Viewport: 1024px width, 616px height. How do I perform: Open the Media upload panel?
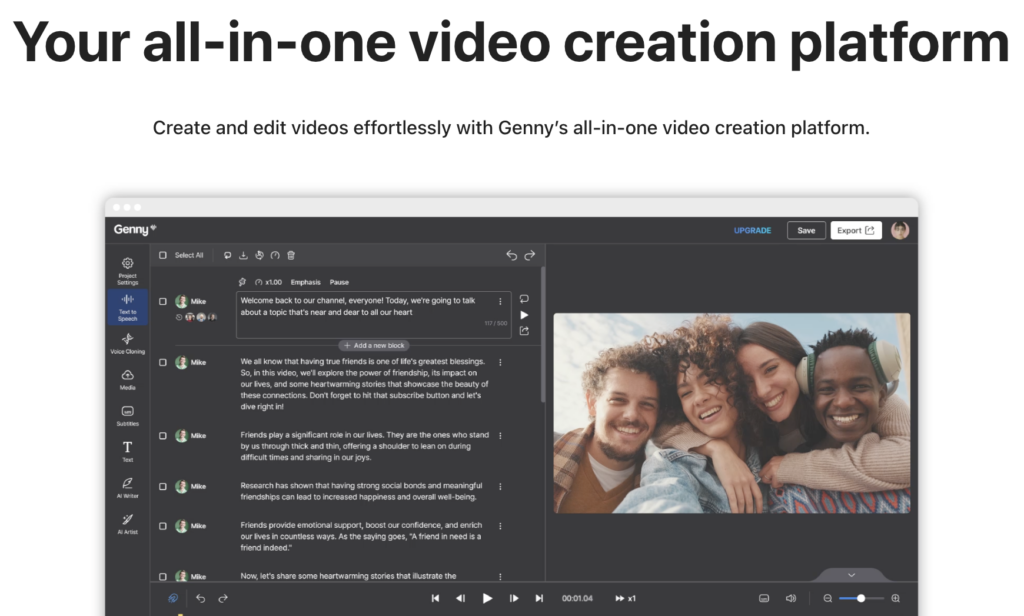(x=127, y=378)
